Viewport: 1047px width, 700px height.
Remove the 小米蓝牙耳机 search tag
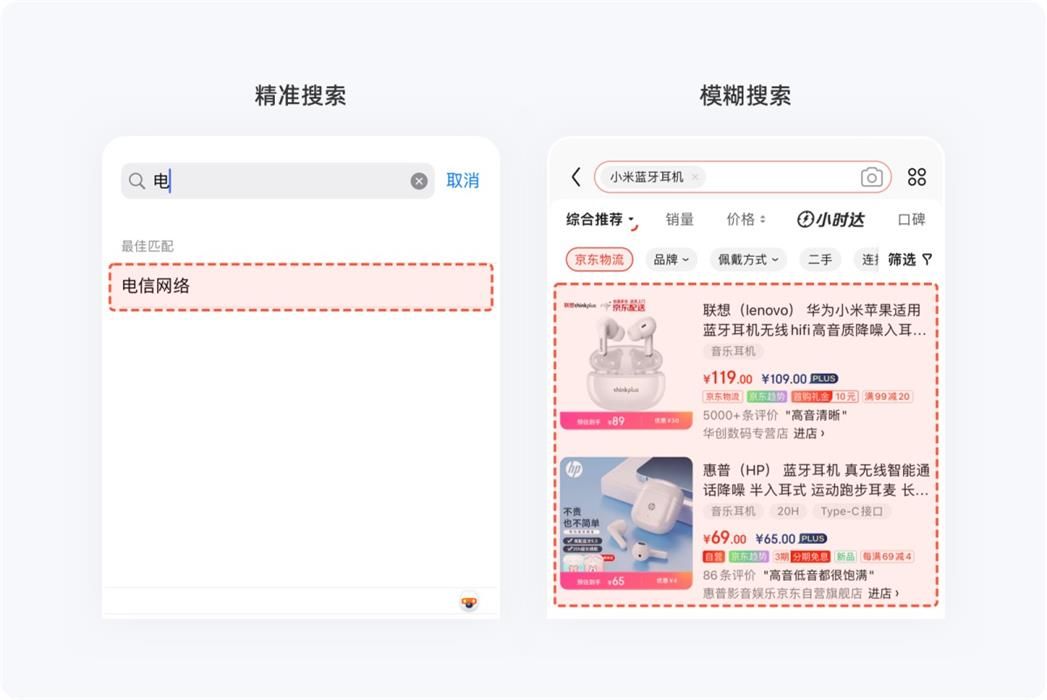(695, 177)
